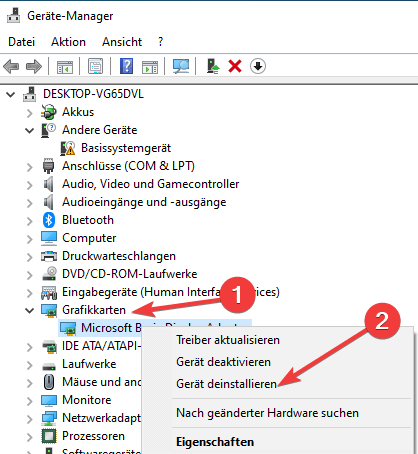Click the Bluetooth category icon
Image resolution: width=418 pixels, height=454 pixels.
(x=49, y=220)
